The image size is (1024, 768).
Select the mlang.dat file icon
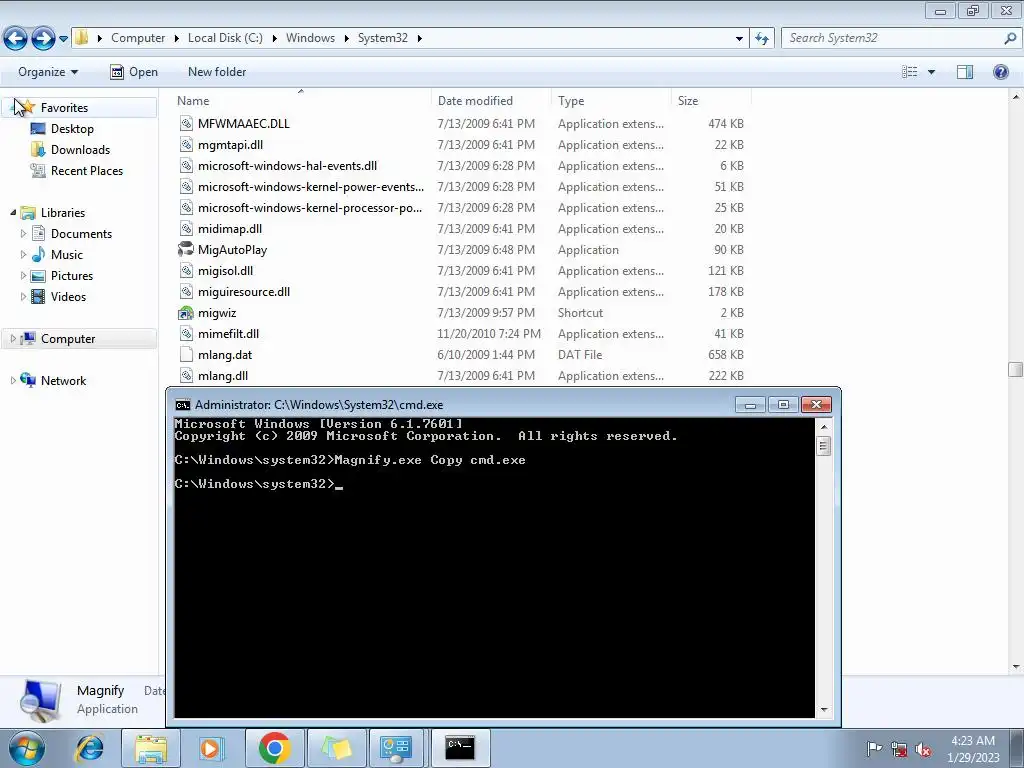point(186,355)
